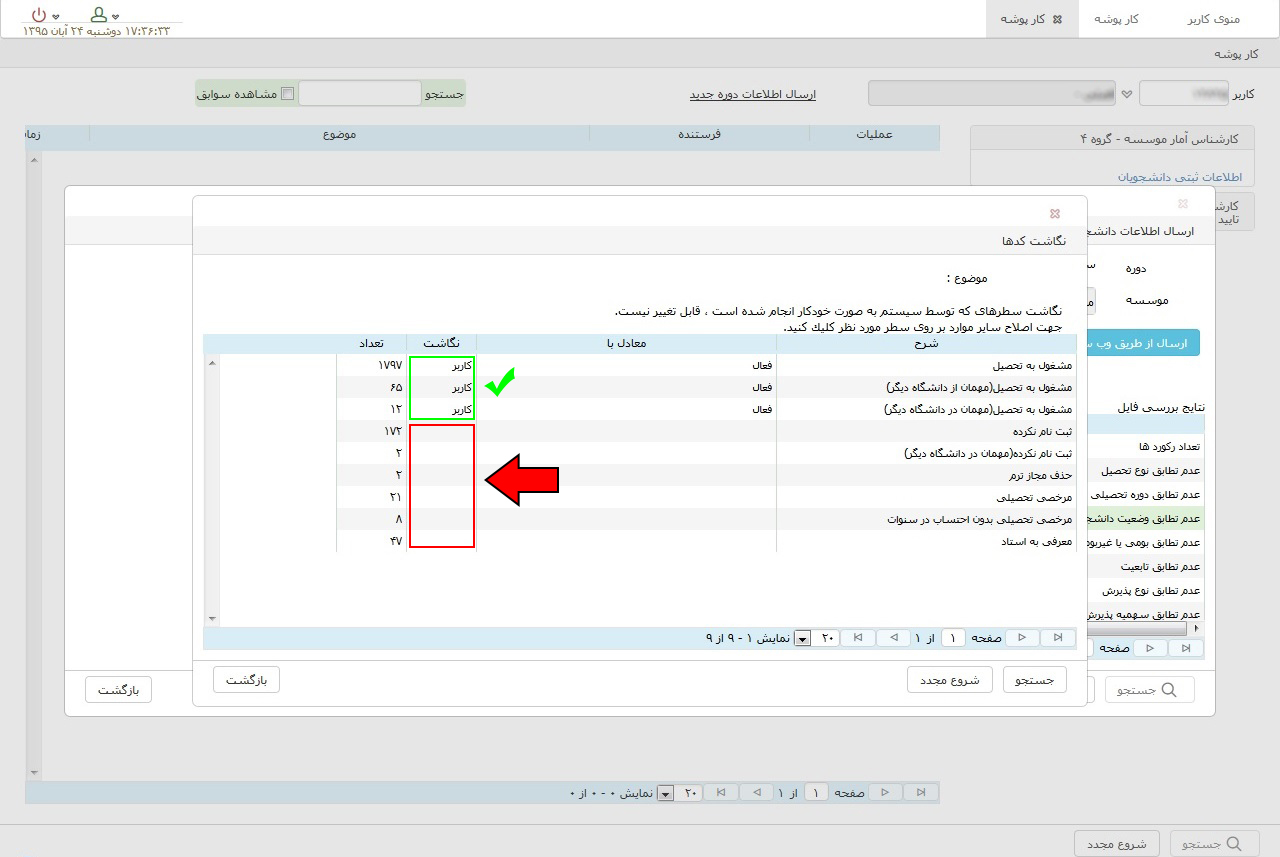Click the green checkmark beside the کاربر rows
The width and height of the screenshot is (1280, 857).
pos(501,385)
